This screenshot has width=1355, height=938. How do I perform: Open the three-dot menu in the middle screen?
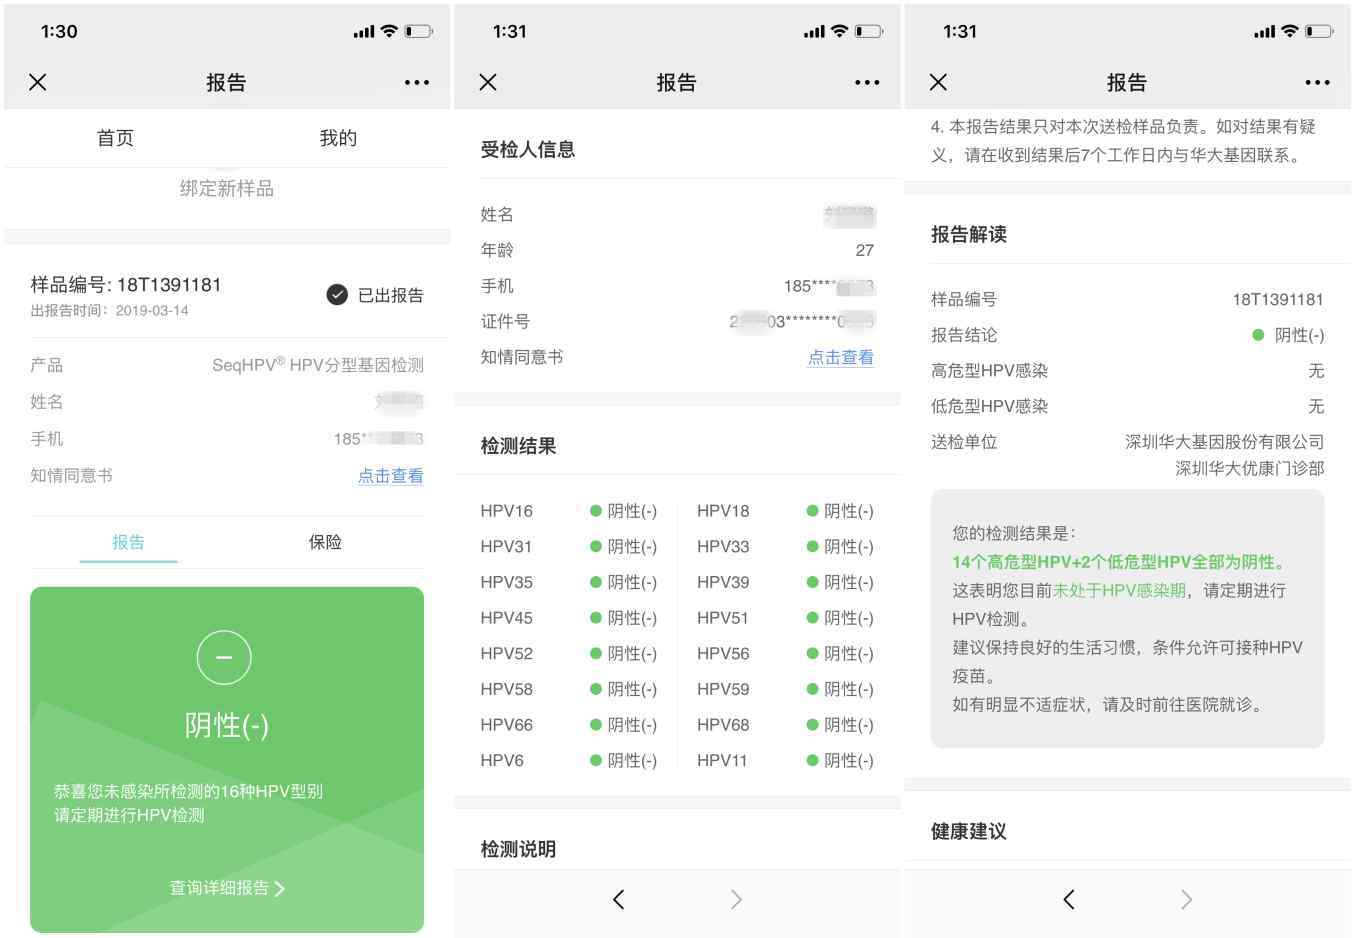tap(867, 83)
